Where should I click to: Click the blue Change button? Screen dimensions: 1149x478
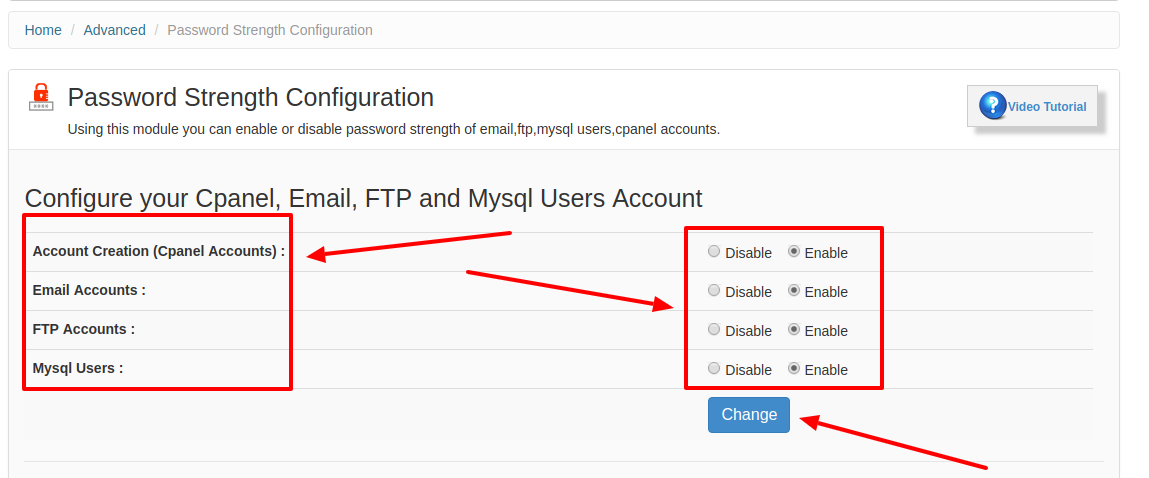[x=749, y=415]
